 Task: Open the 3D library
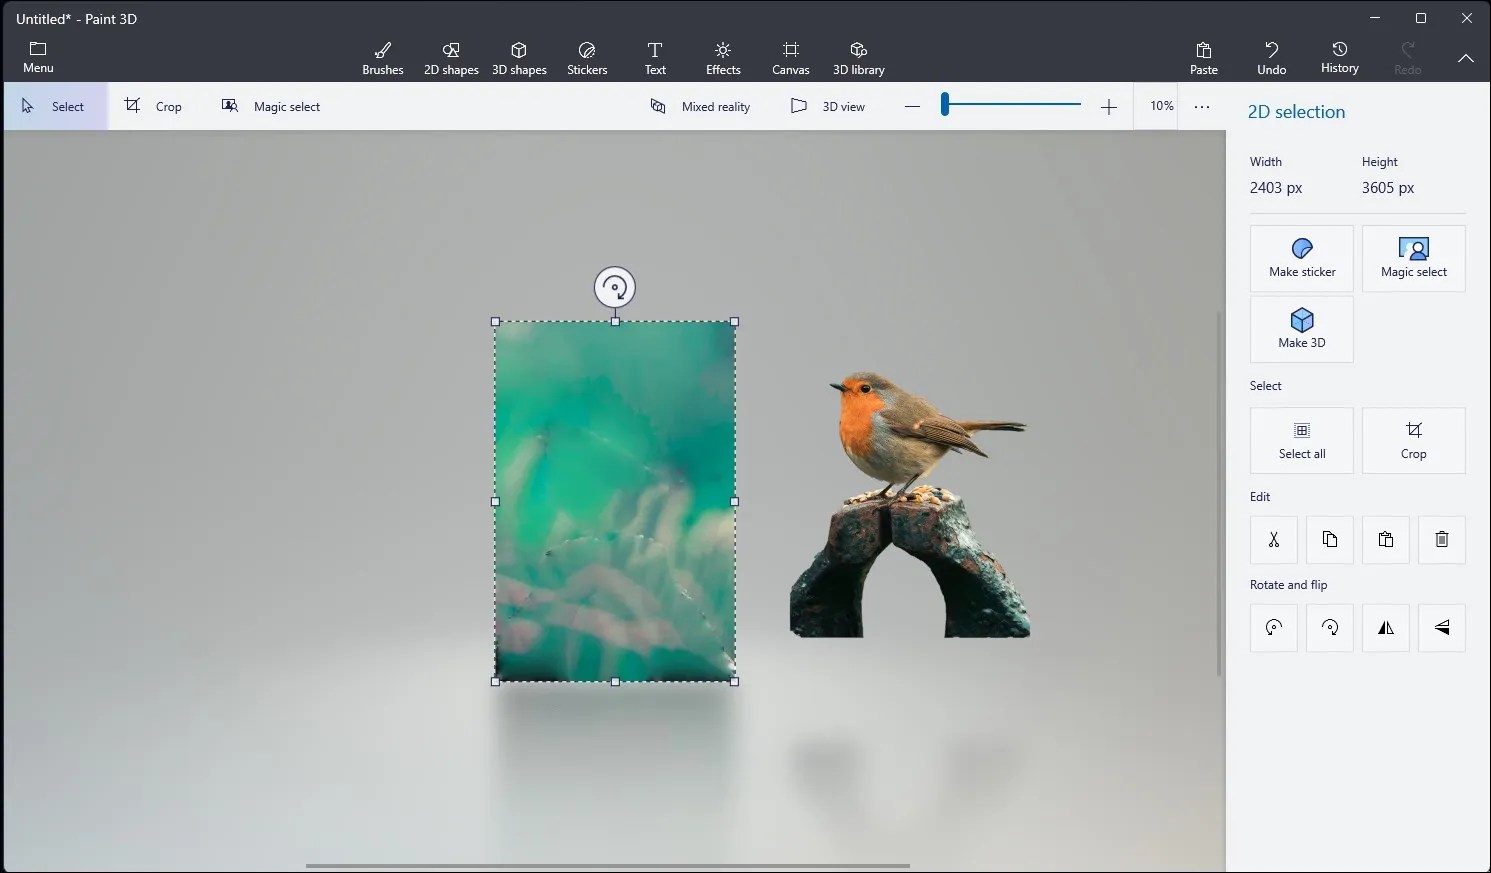pos(858,57)
